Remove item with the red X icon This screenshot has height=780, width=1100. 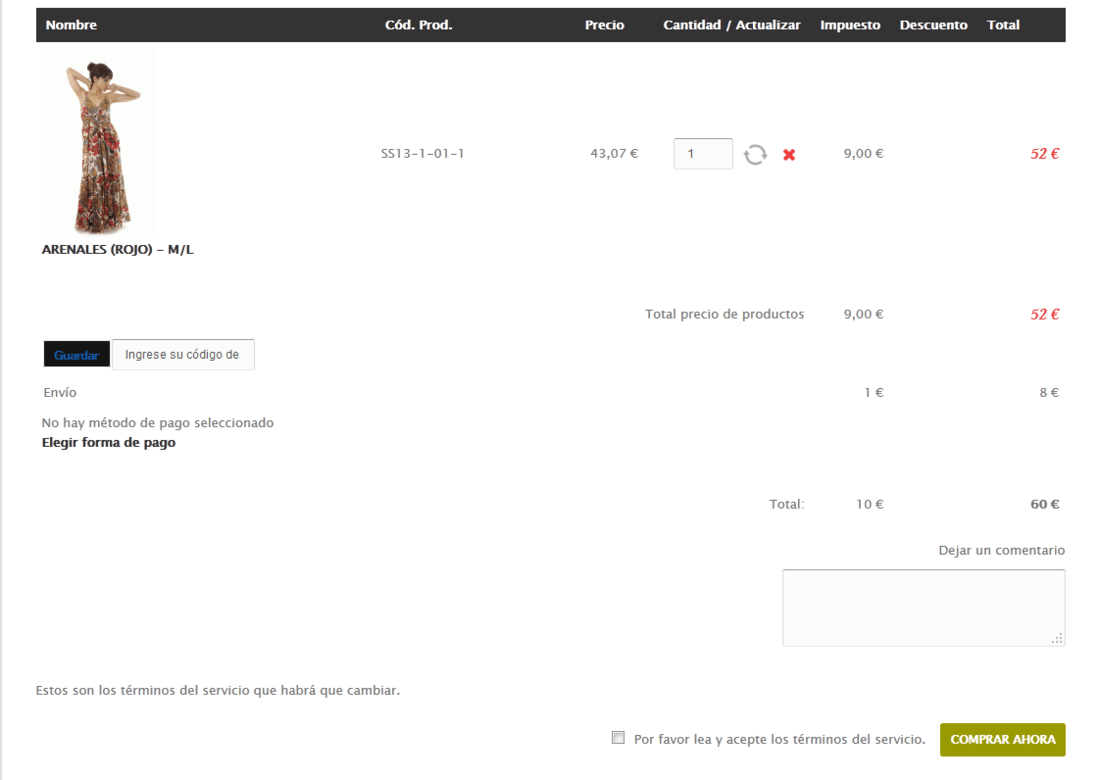pos(789,154)
